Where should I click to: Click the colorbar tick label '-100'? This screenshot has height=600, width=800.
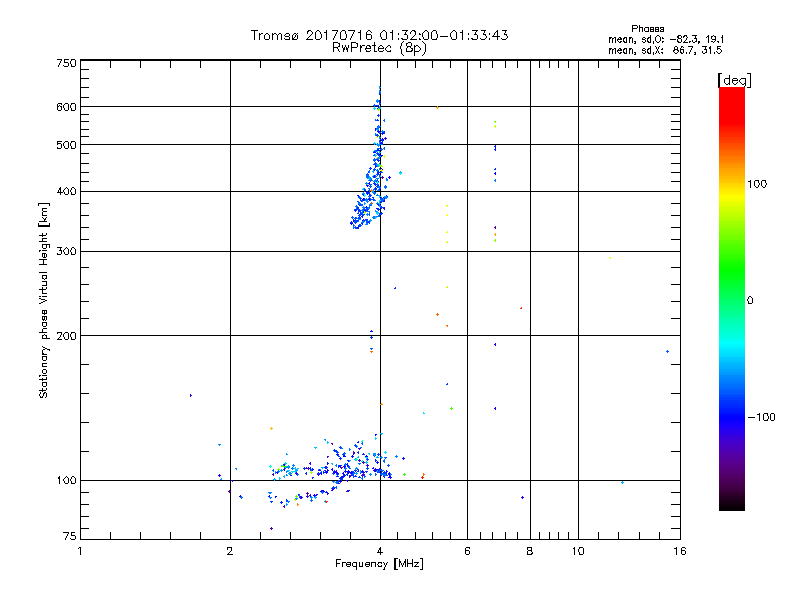[761, 417]
